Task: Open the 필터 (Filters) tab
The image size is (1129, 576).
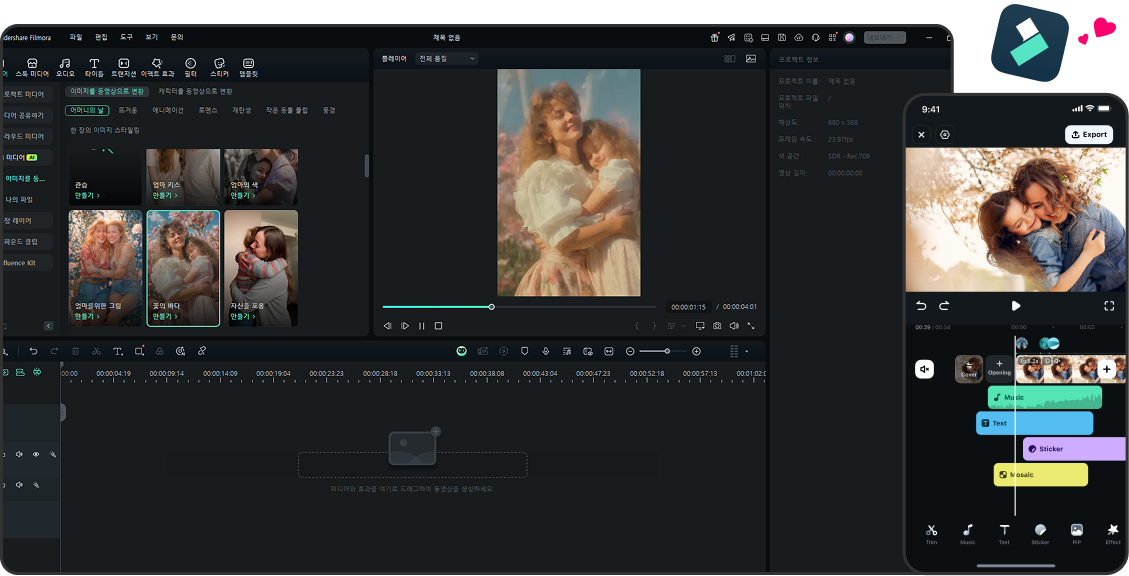Action: click(191, 68)
